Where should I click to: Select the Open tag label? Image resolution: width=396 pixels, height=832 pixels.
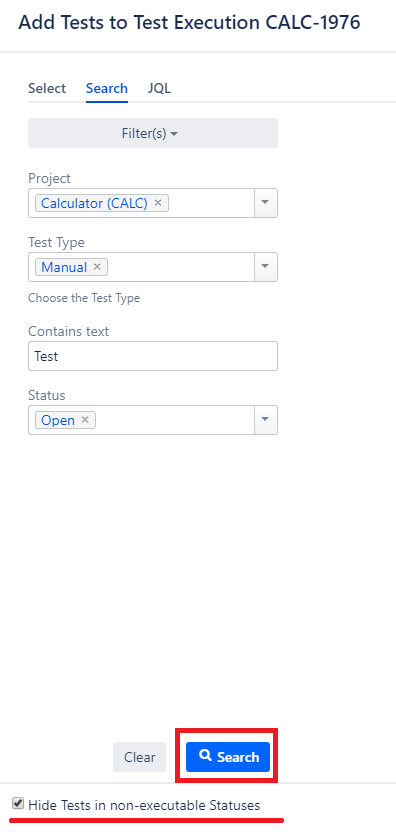point(58,420)
